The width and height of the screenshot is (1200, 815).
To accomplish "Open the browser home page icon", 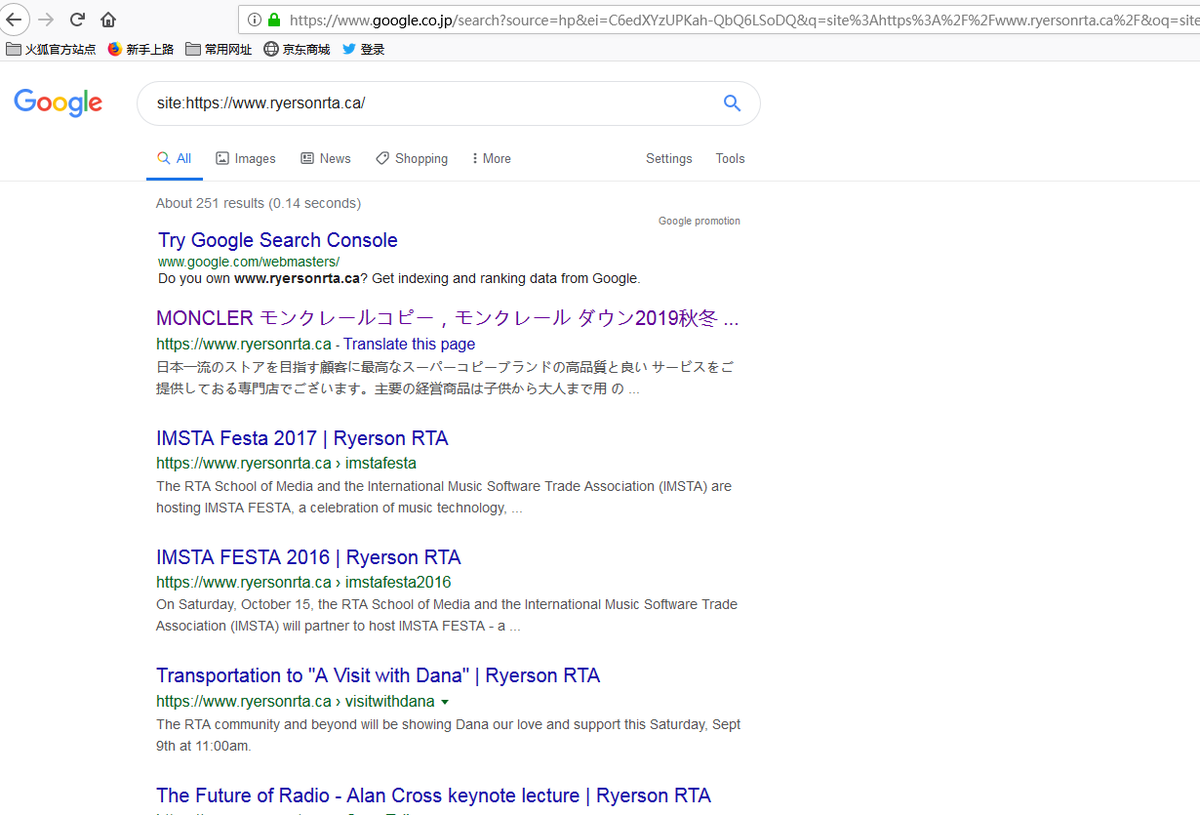I will [108, 19].
